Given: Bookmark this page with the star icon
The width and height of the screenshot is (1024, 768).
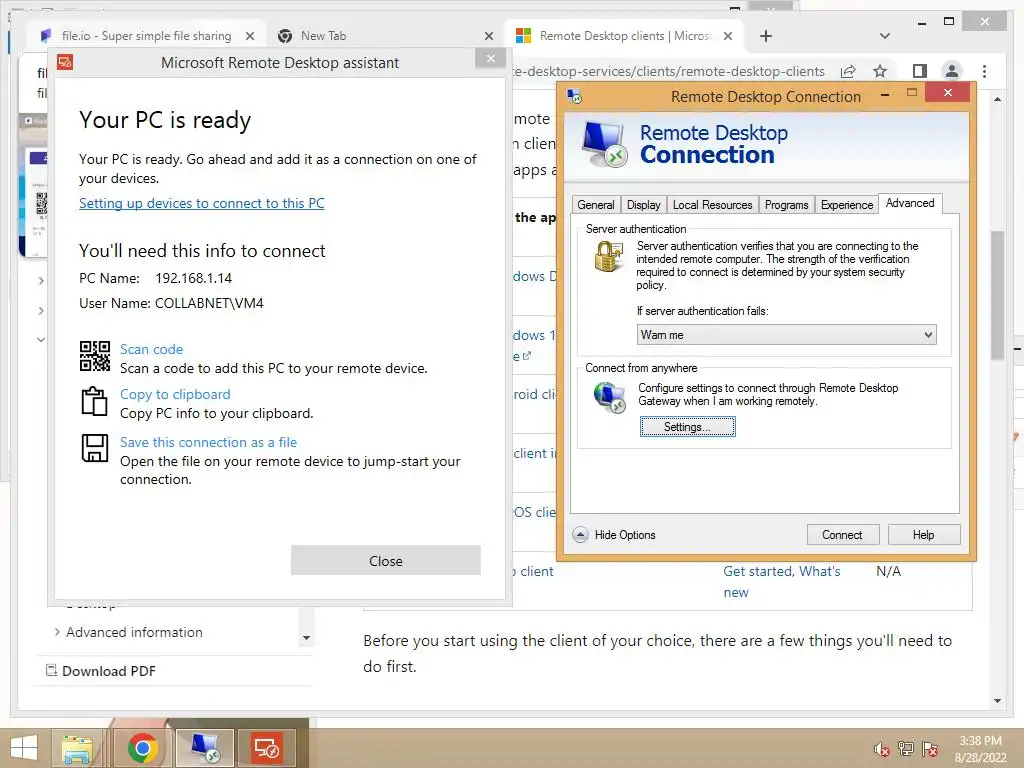Looking at the screenshot, I should 880,71.
